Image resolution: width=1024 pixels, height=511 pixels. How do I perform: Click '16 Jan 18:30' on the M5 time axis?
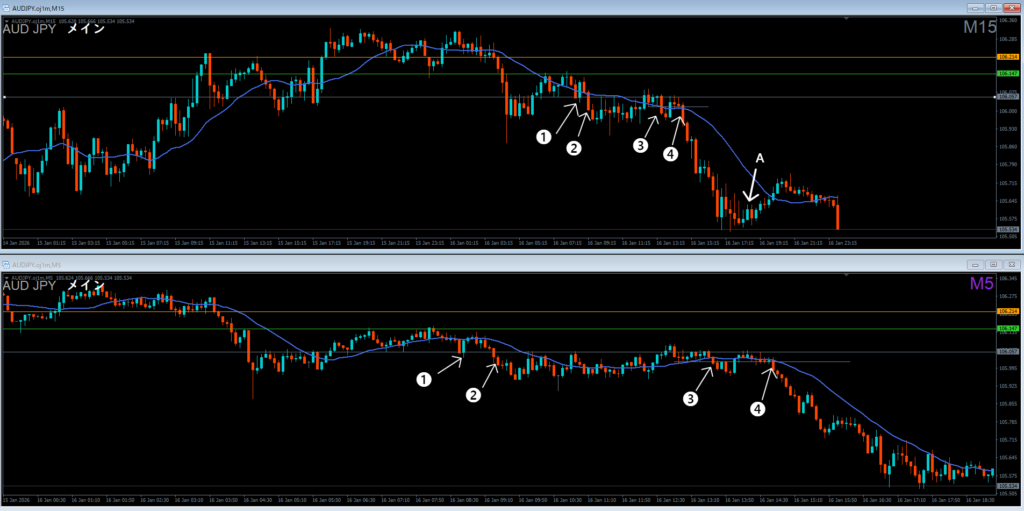point(982,499)
